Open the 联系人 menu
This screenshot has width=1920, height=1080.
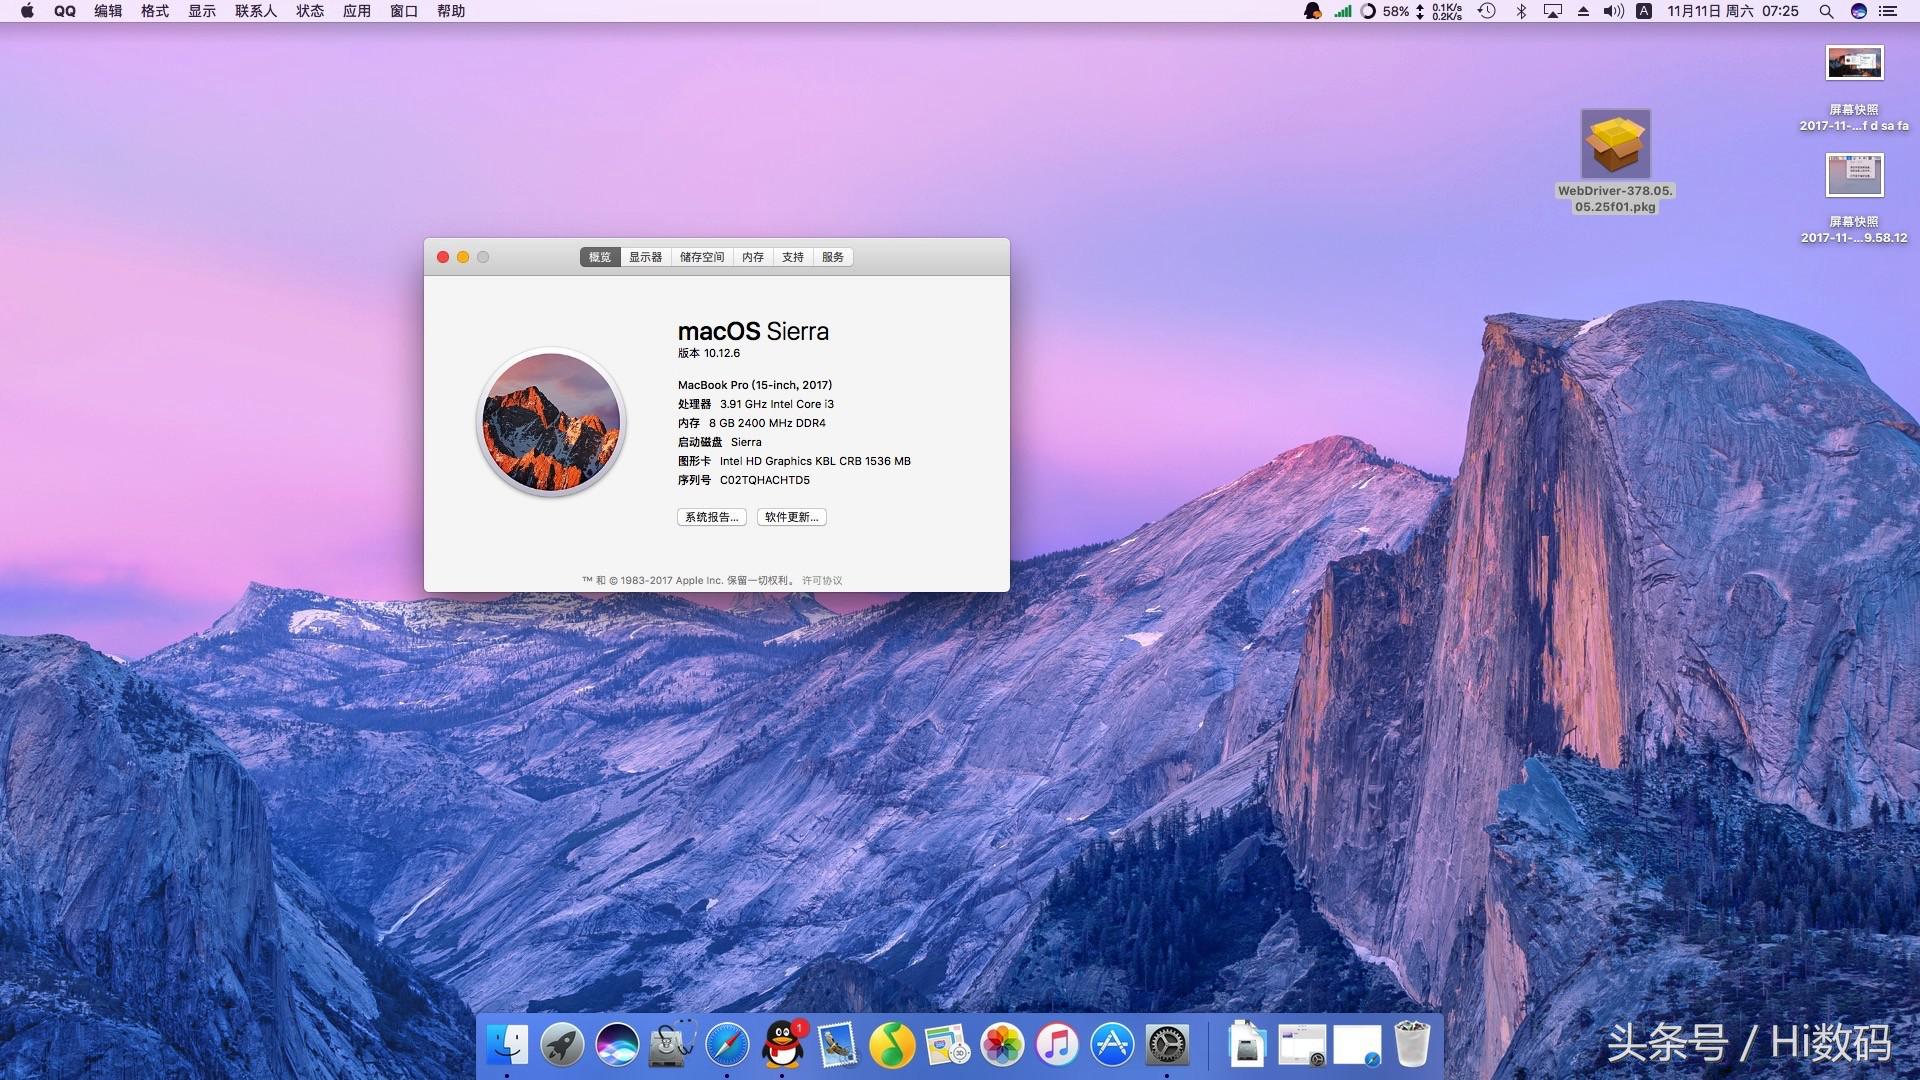point(256,11)
